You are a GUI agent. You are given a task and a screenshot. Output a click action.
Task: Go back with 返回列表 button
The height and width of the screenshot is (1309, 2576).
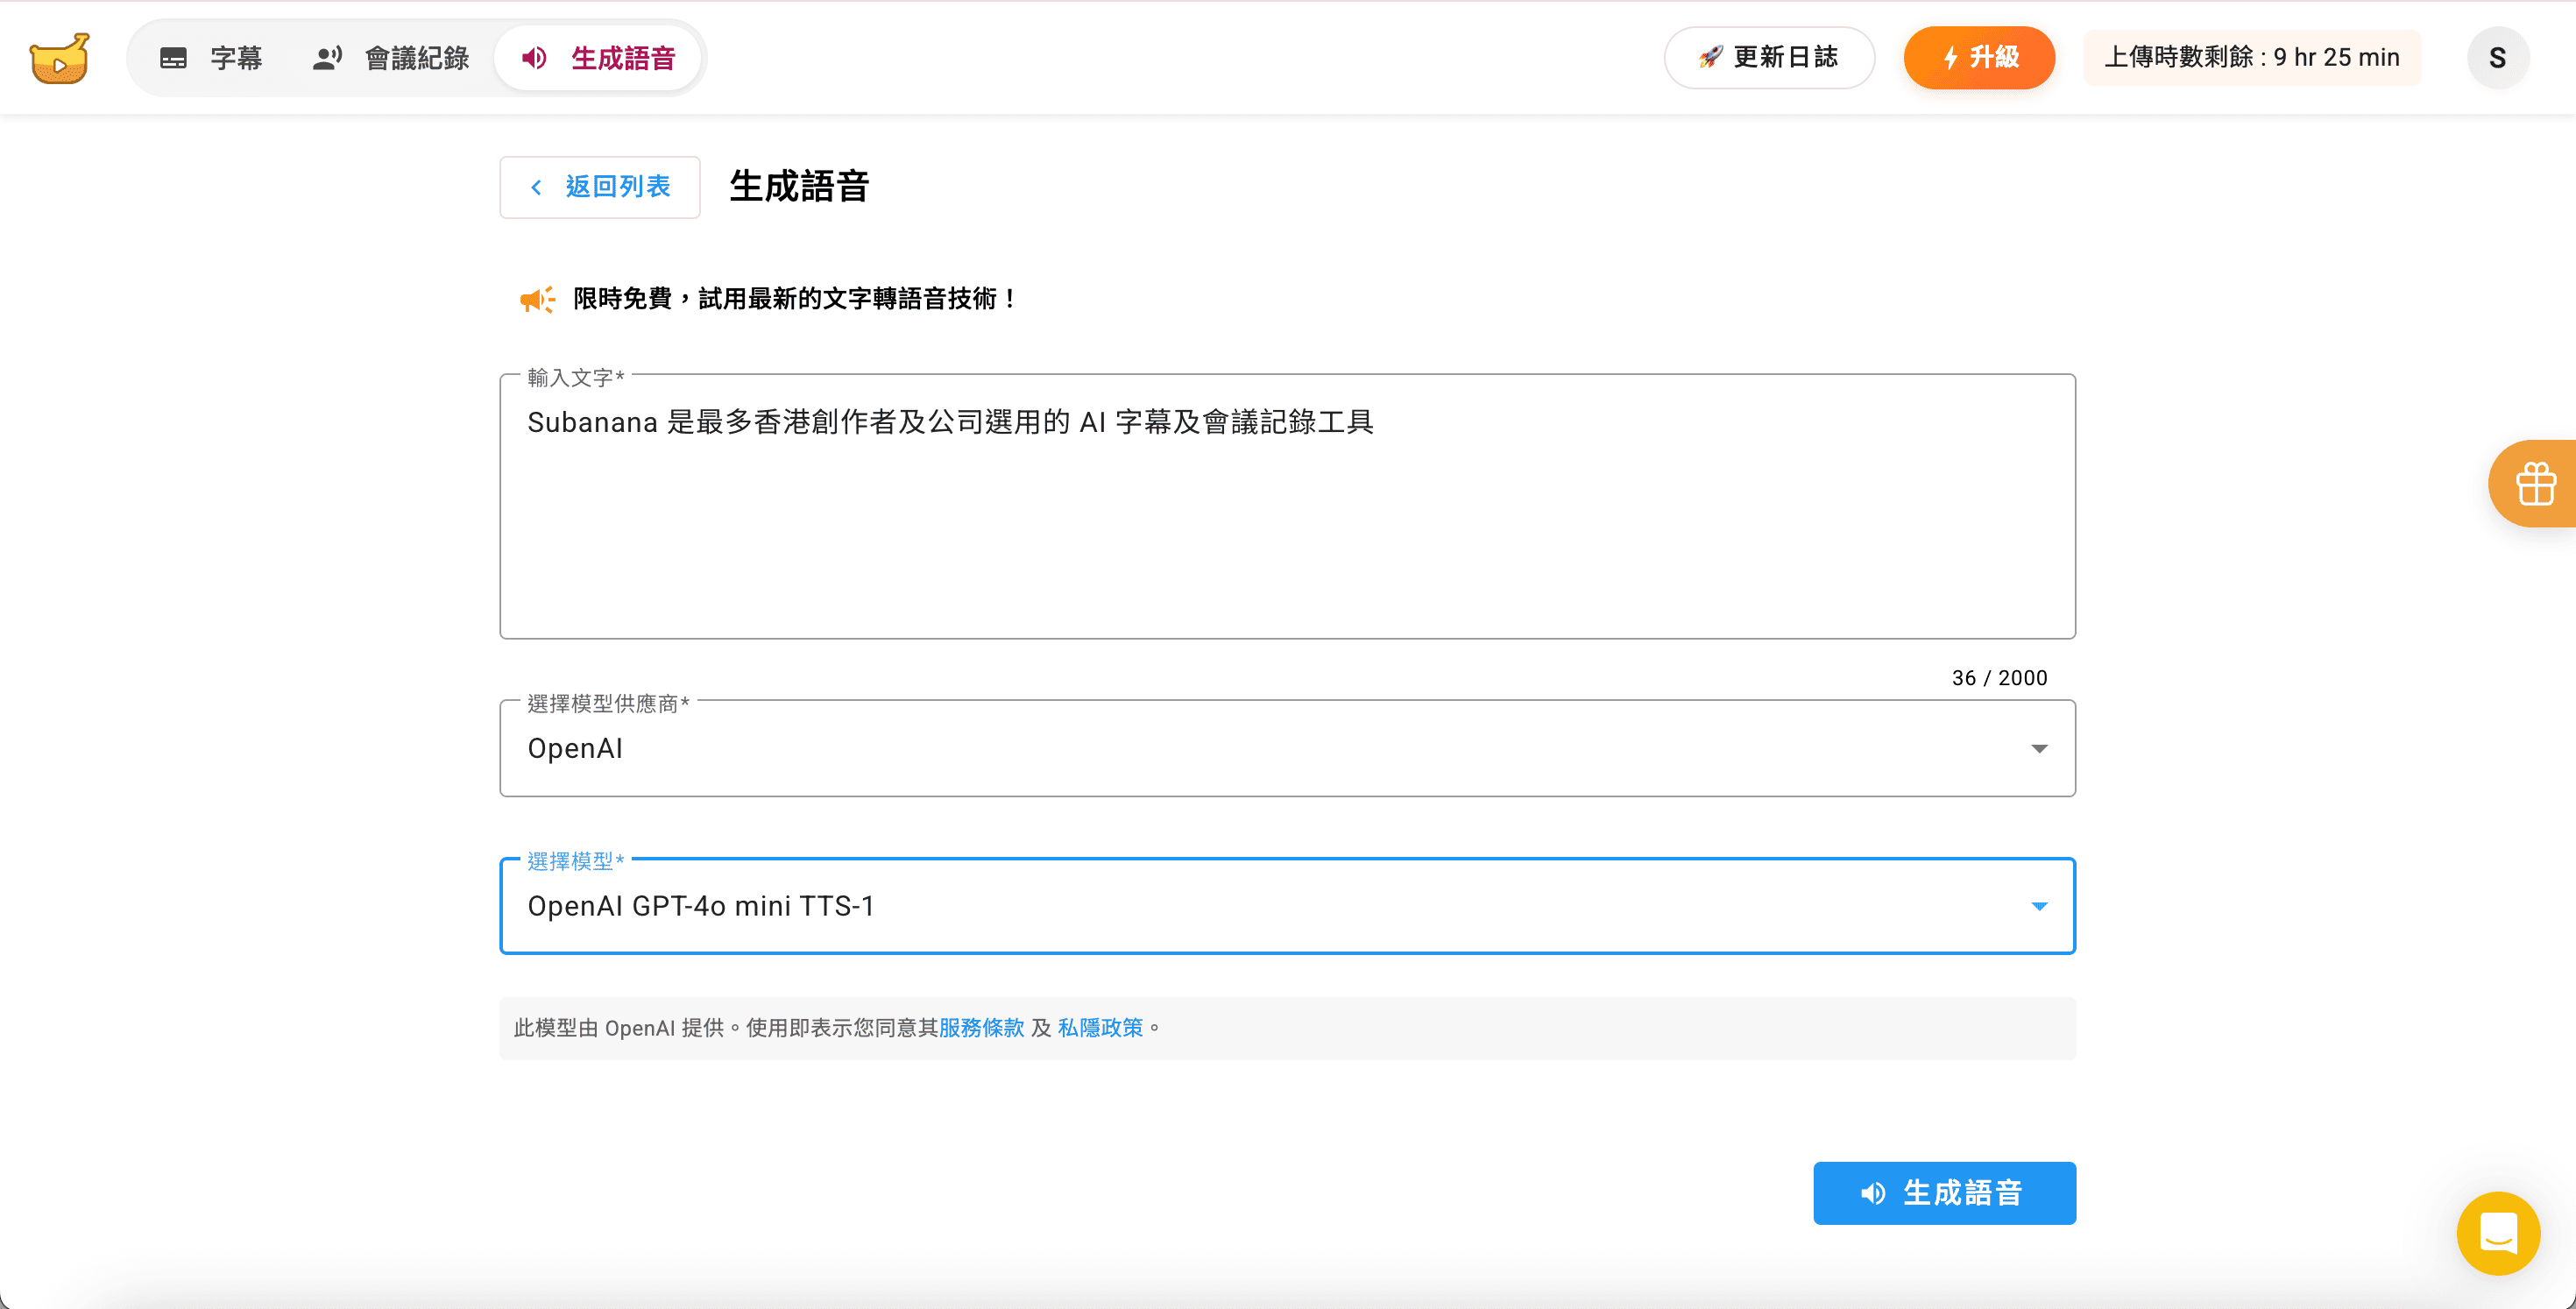click(x=600, y=187)
